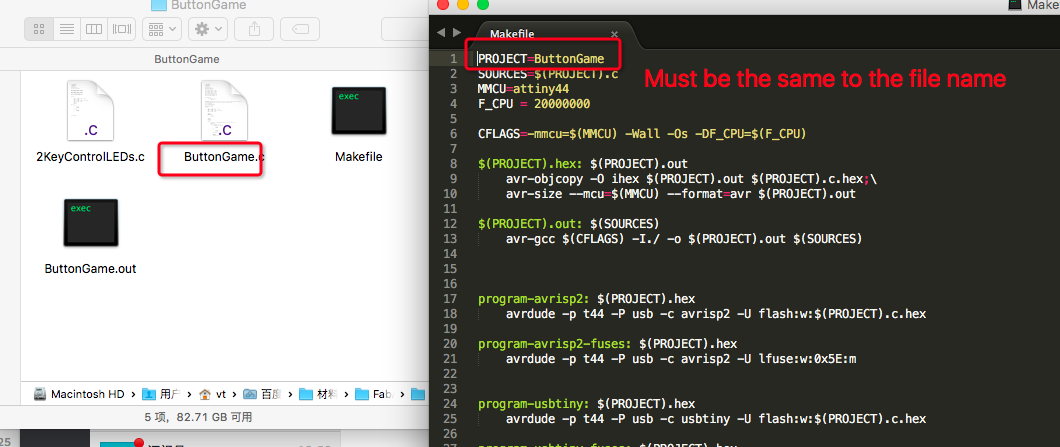Viewport: 1060px width, 447px height.
Task: Switch Finder to Cover Flow view
Action: 122,29
